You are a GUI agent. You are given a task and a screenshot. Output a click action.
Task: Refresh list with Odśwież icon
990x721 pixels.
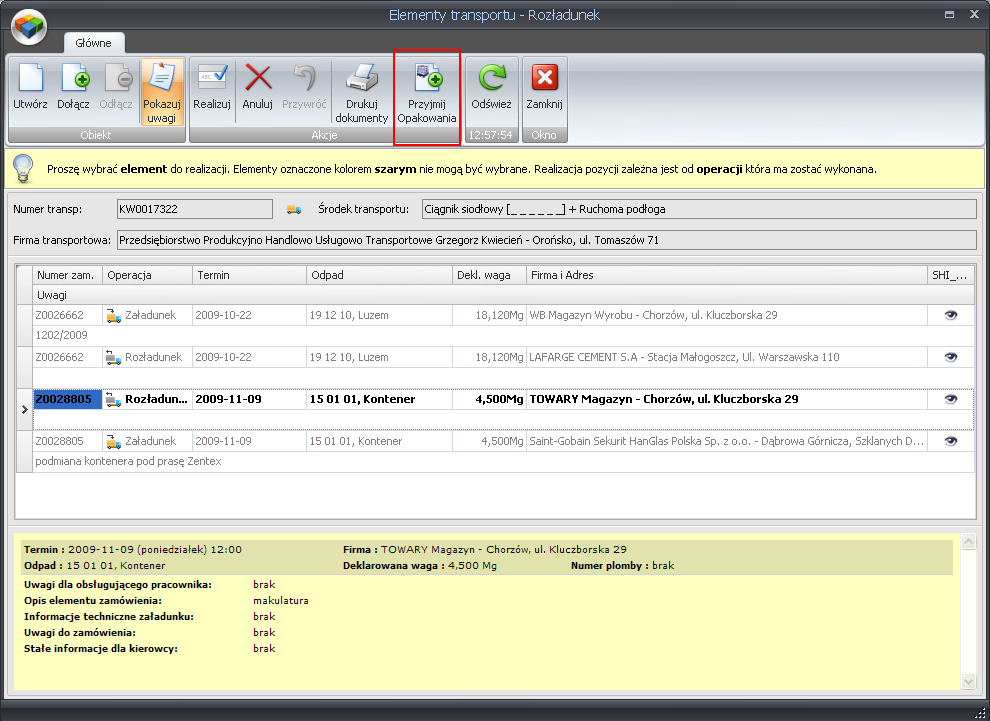coord(491,78)
